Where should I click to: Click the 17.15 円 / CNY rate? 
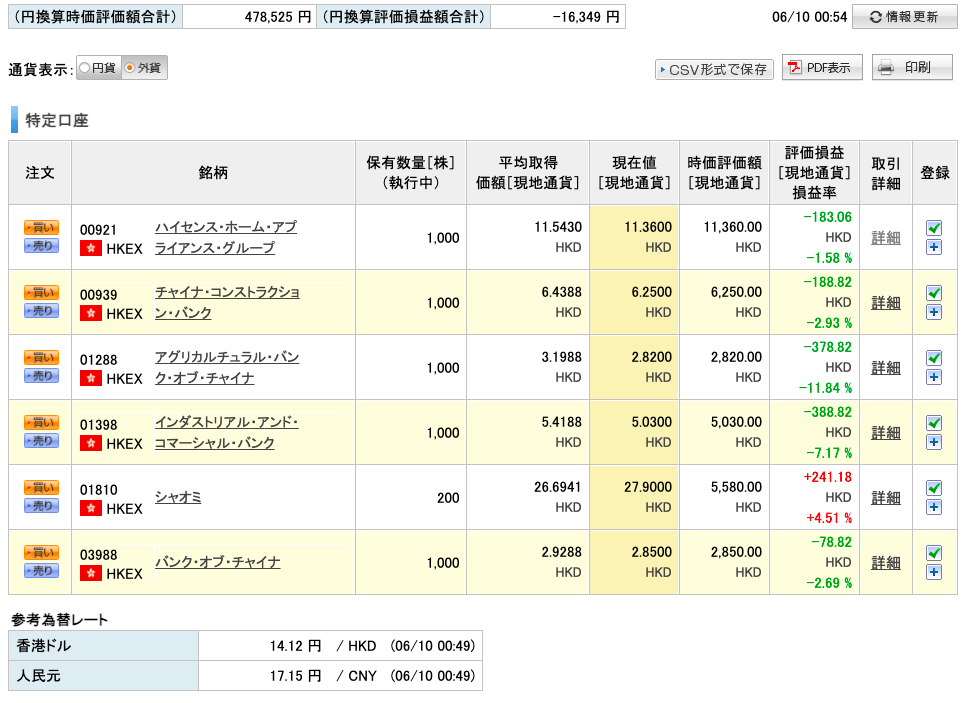323,676
